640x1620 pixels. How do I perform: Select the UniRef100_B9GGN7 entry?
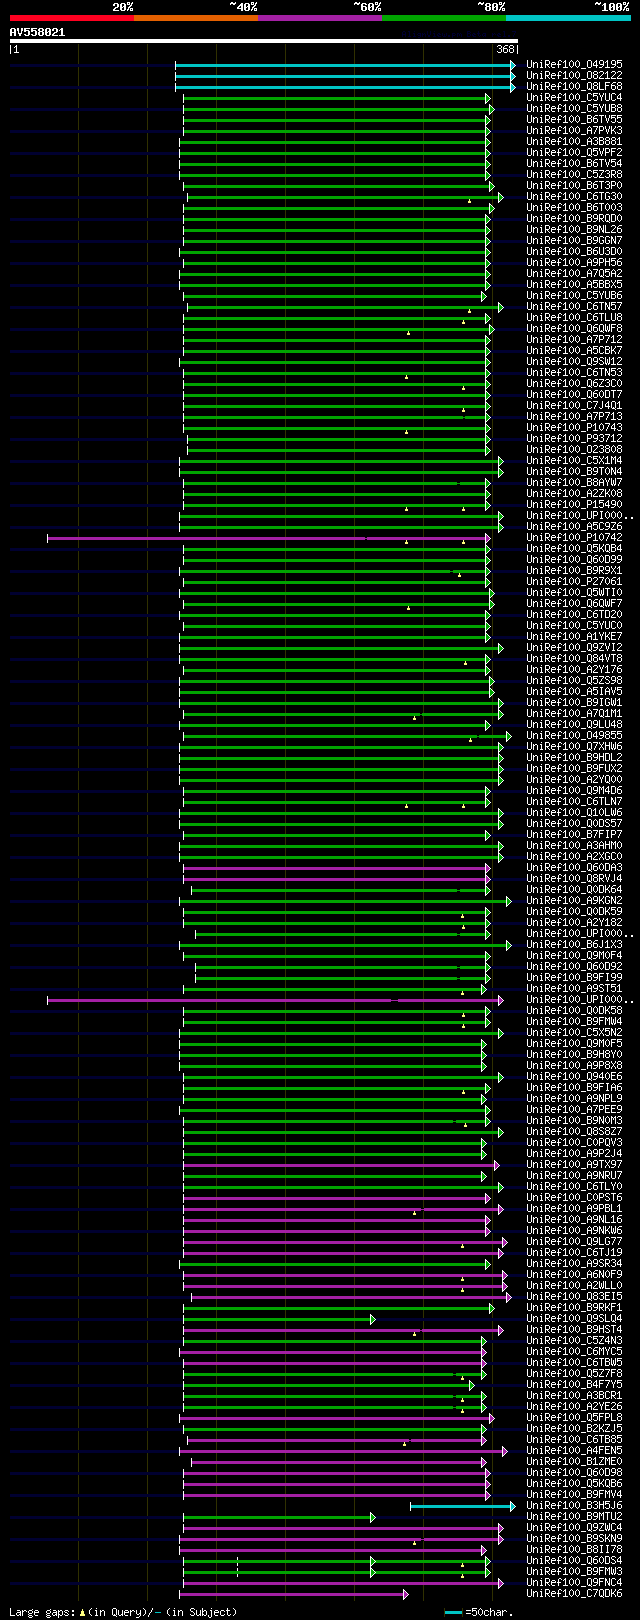point(574,241)
